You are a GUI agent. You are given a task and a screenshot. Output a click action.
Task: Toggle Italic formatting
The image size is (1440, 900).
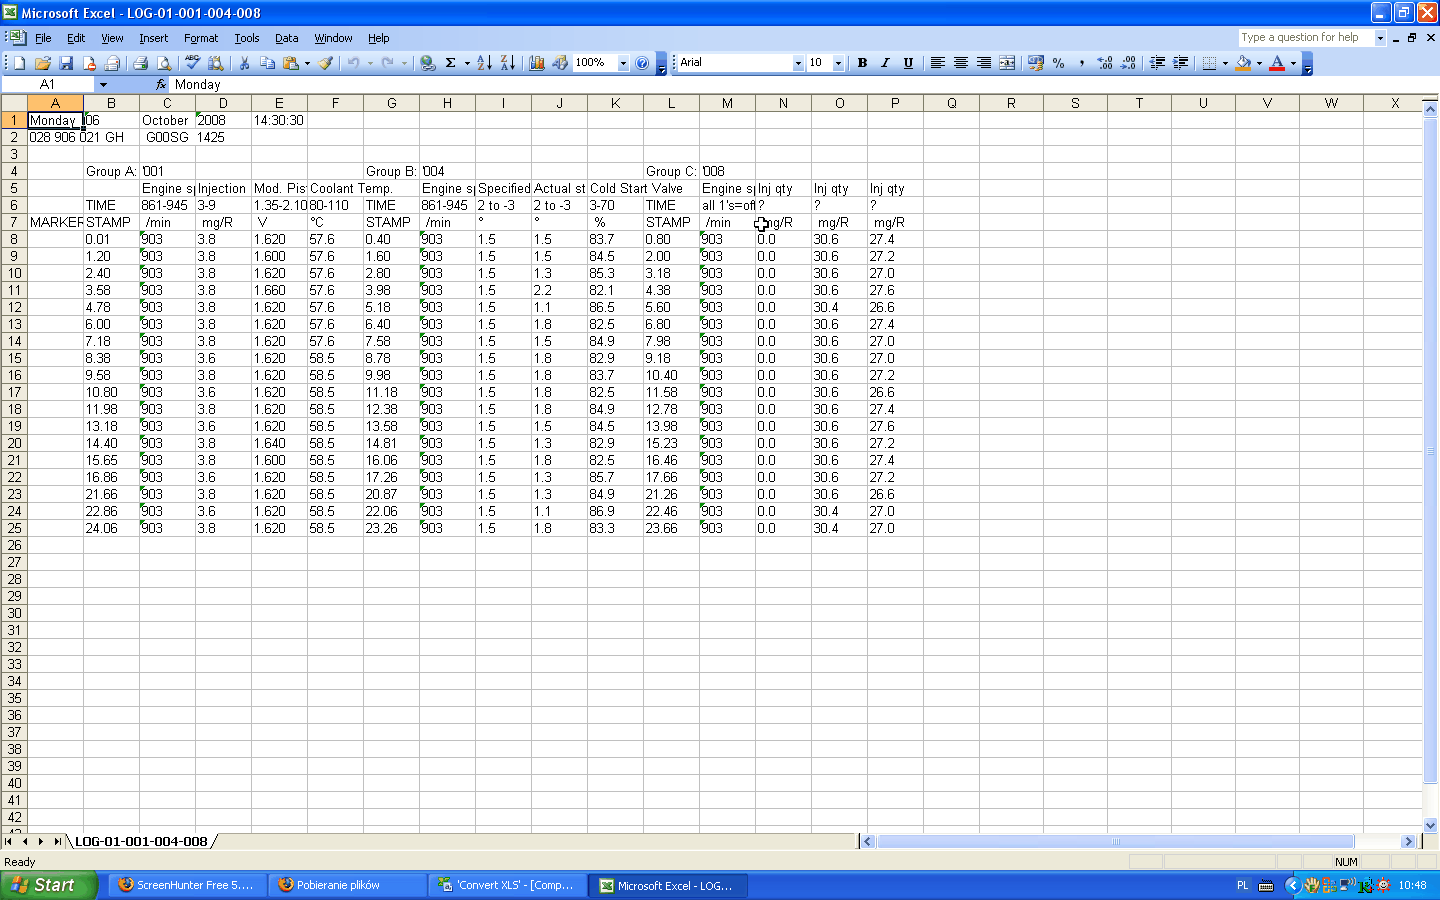point(885,63)
